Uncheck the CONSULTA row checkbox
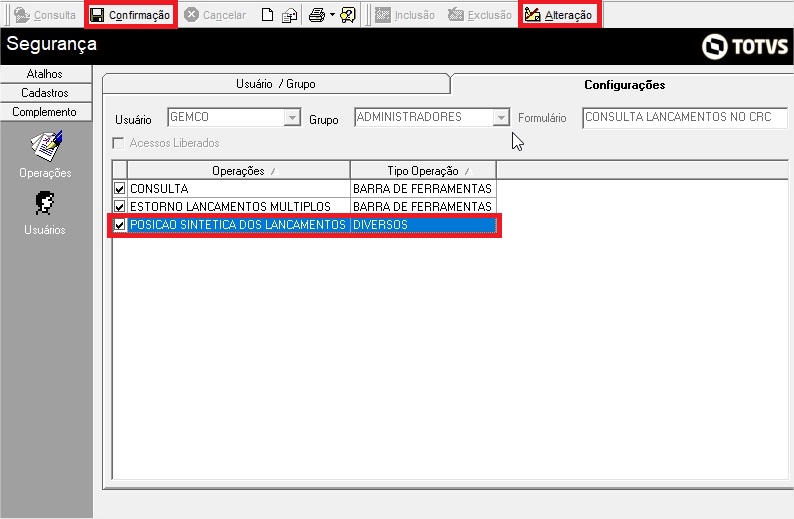 click(x=120, y=188)
